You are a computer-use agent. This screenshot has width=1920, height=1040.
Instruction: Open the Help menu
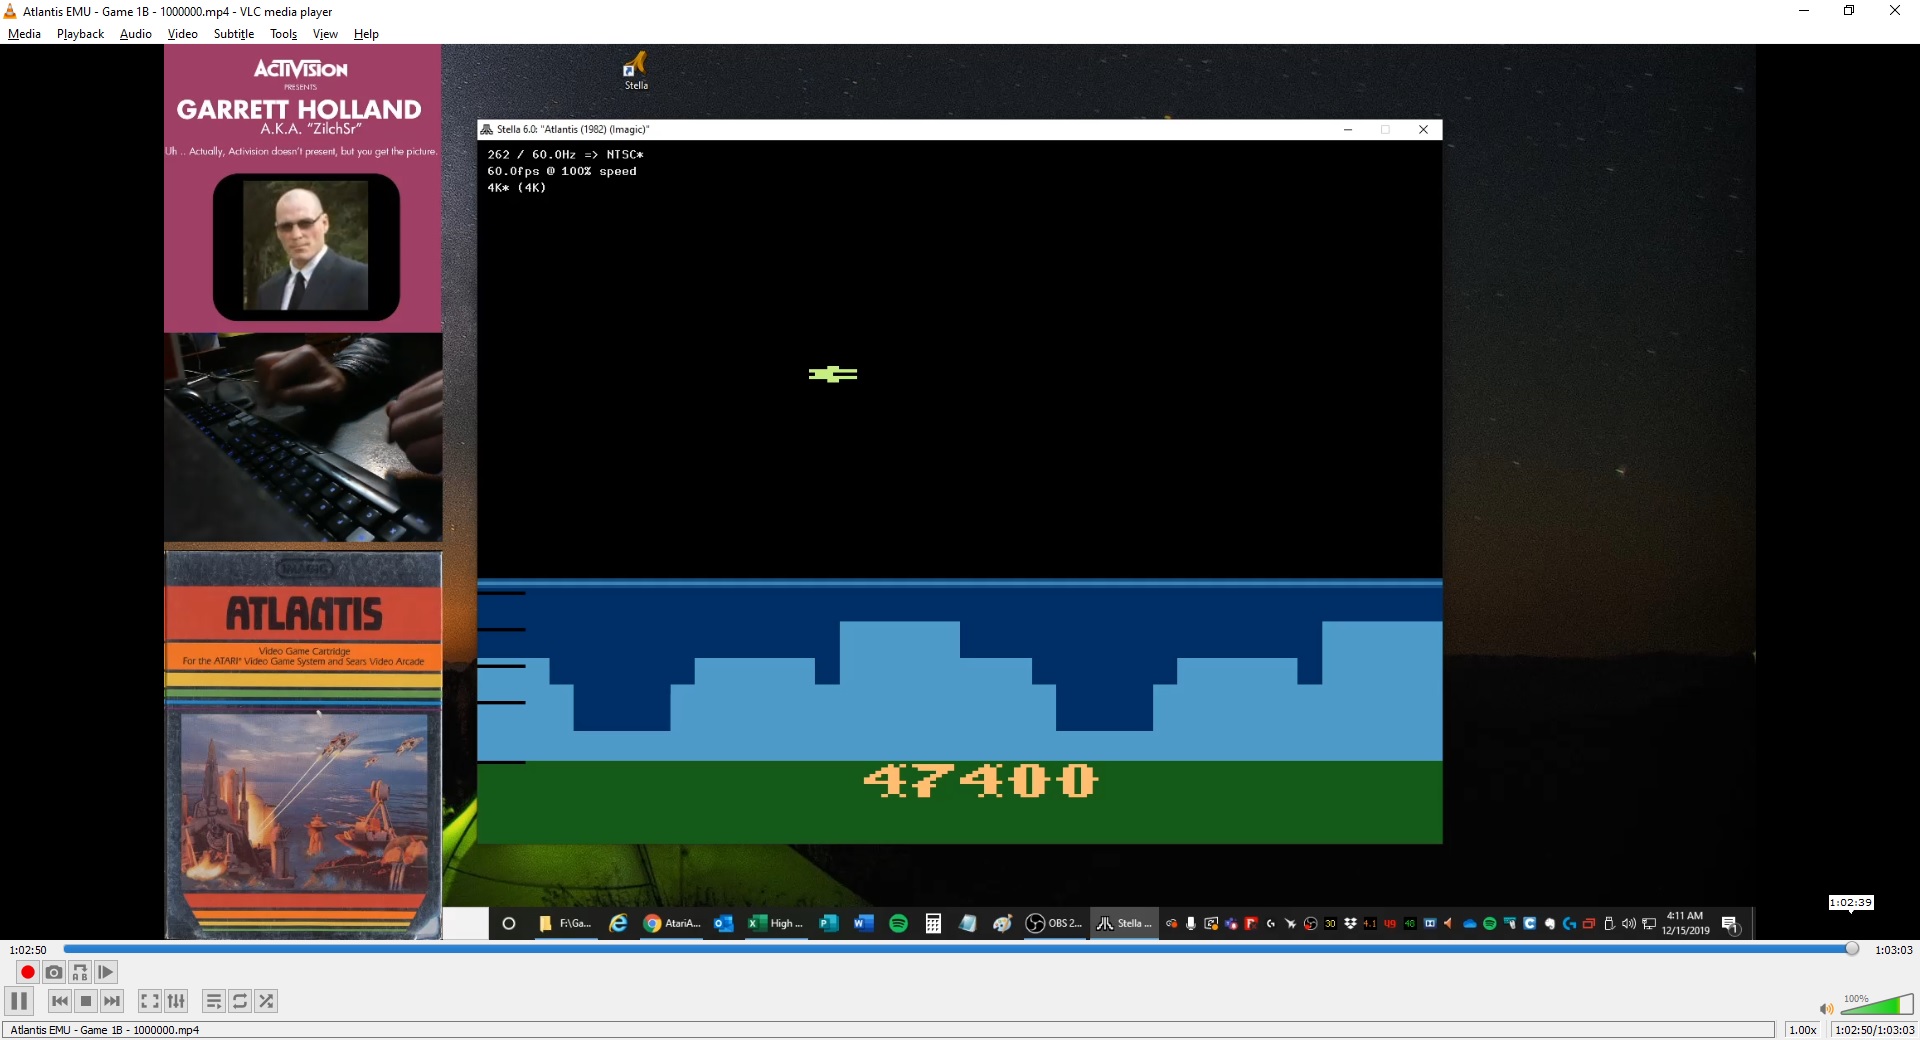tap(366, 34)
